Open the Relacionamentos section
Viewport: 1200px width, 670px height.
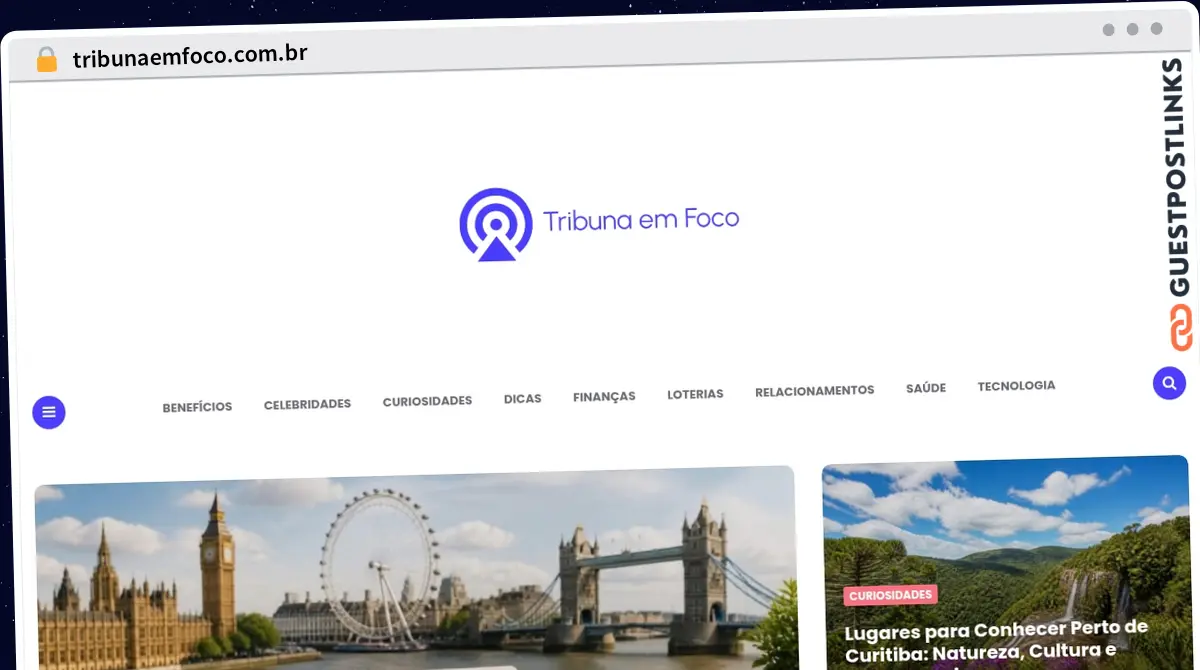point(814,391)
